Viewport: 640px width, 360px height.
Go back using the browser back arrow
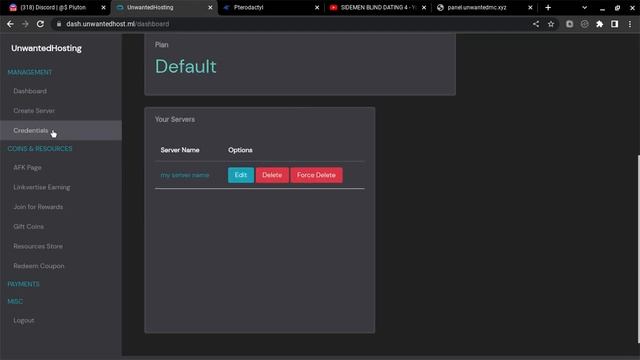click(x=10, y=24)
